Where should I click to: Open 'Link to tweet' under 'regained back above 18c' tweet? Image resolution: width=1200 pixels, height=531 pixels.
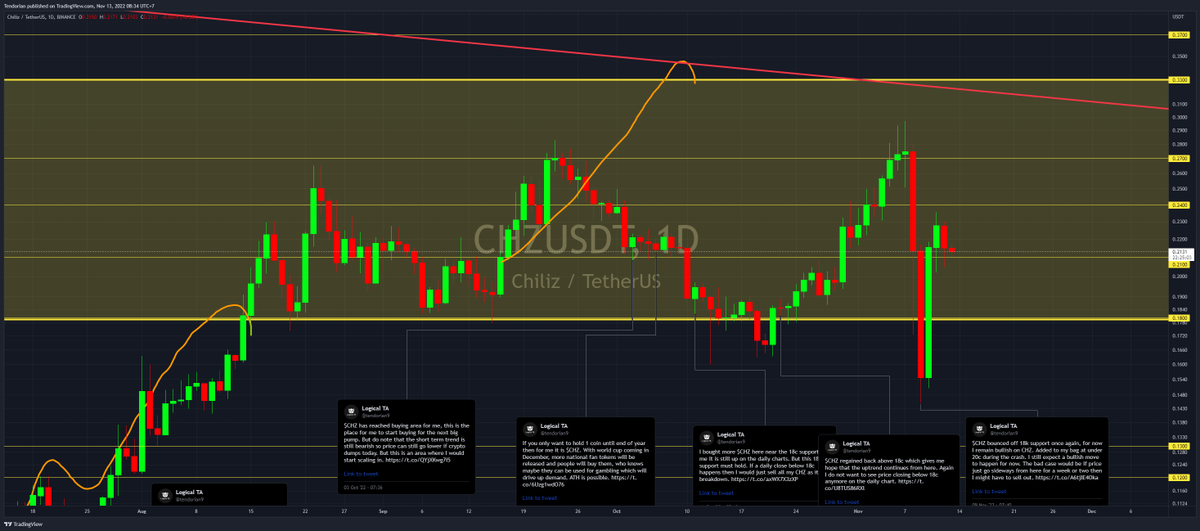pyautogui.click(x=841, y=501)
